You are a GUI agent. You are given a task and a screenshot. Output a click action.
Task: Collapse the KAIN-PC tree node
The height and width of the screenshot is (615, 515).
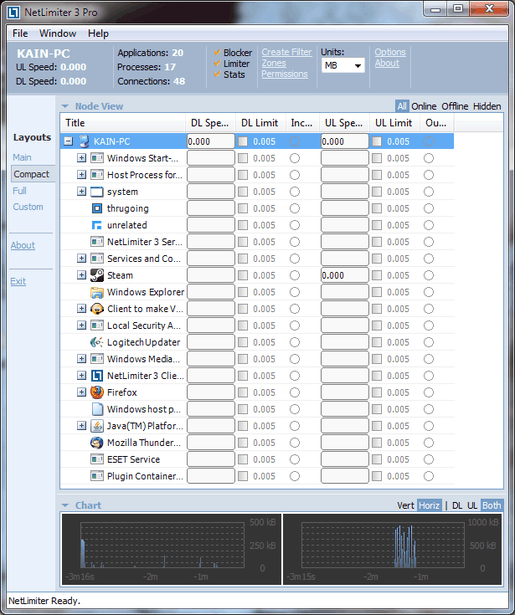[68, 141]
